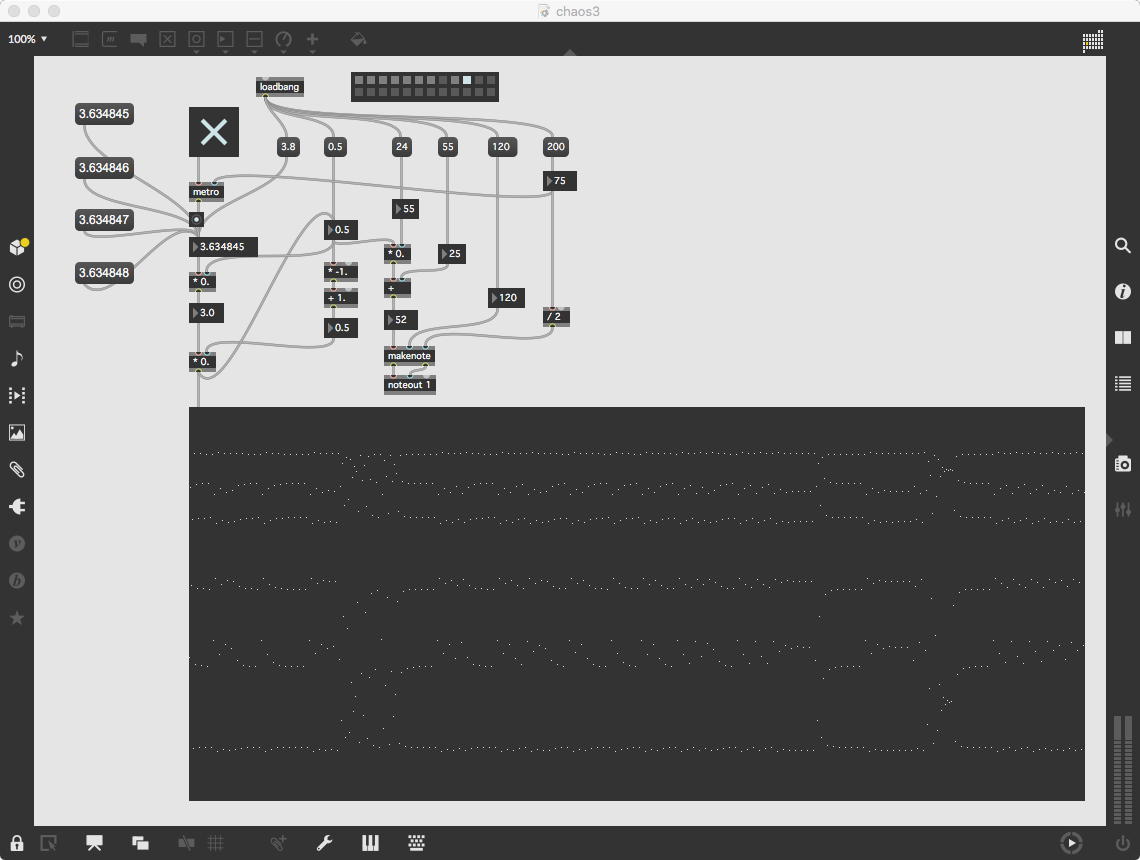Screen dimensions: 1140x860
Task: Open the piano keyboard icon in bottom toolbar
Action: 370,843
